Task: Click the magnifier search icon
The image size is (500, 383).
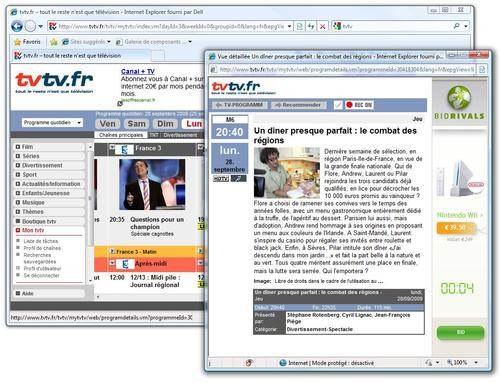Action: pos(456,26)
